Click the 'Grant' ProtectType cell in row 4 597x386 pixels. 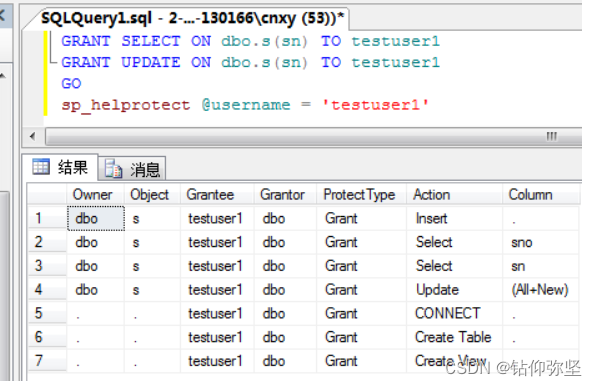[362, 290]
